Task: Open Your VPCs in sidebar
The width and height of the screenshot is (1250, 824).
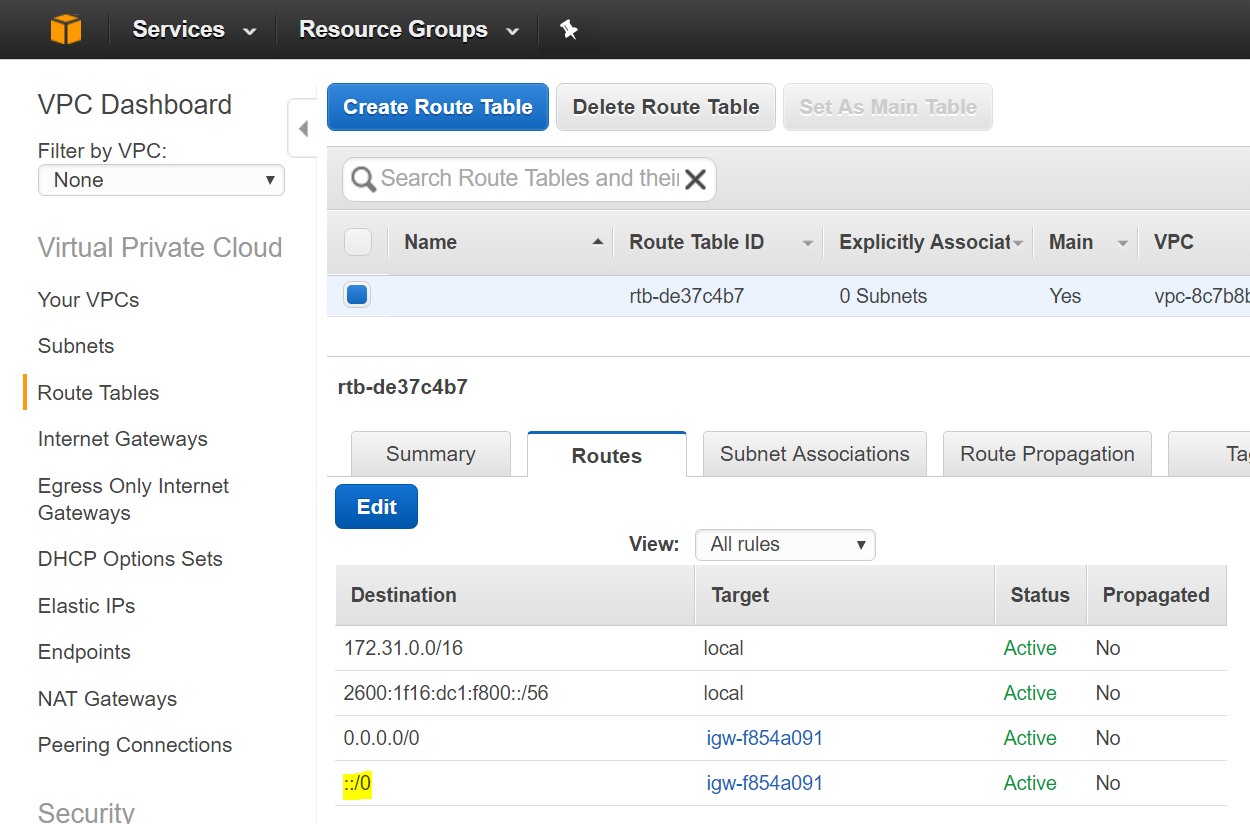Action: tap(88, 300)
